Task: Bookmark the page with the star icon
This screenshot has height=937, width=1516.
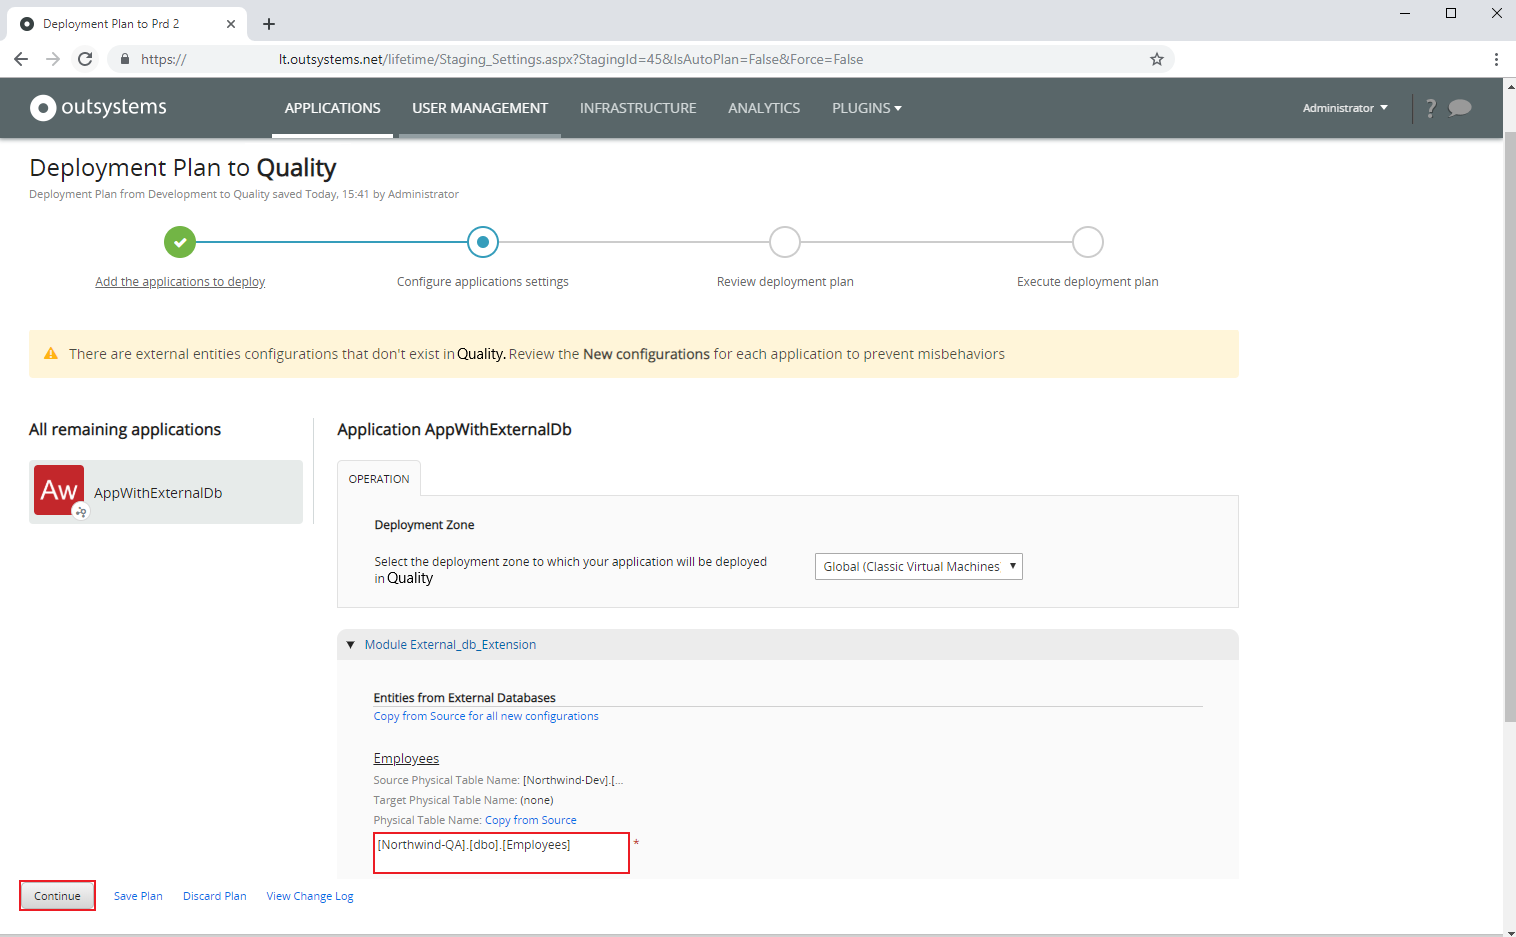Action: (x=1157, y=59)
